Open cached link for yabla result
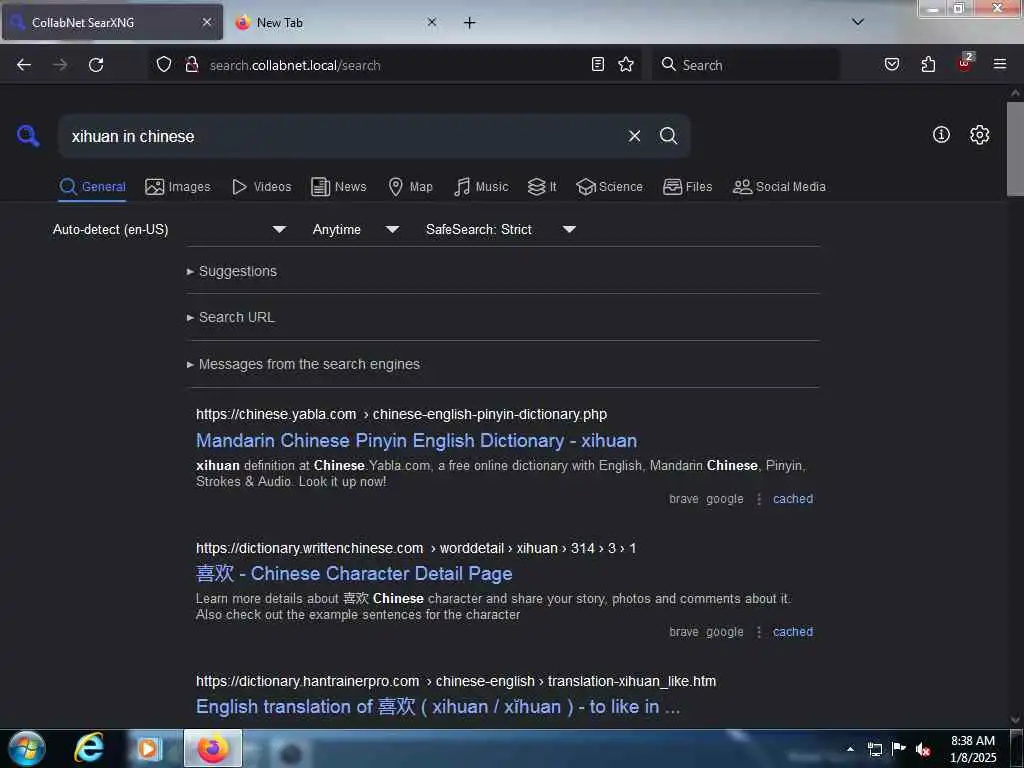The height and width of the screenshot is (768, 1024). pos(793,499)
